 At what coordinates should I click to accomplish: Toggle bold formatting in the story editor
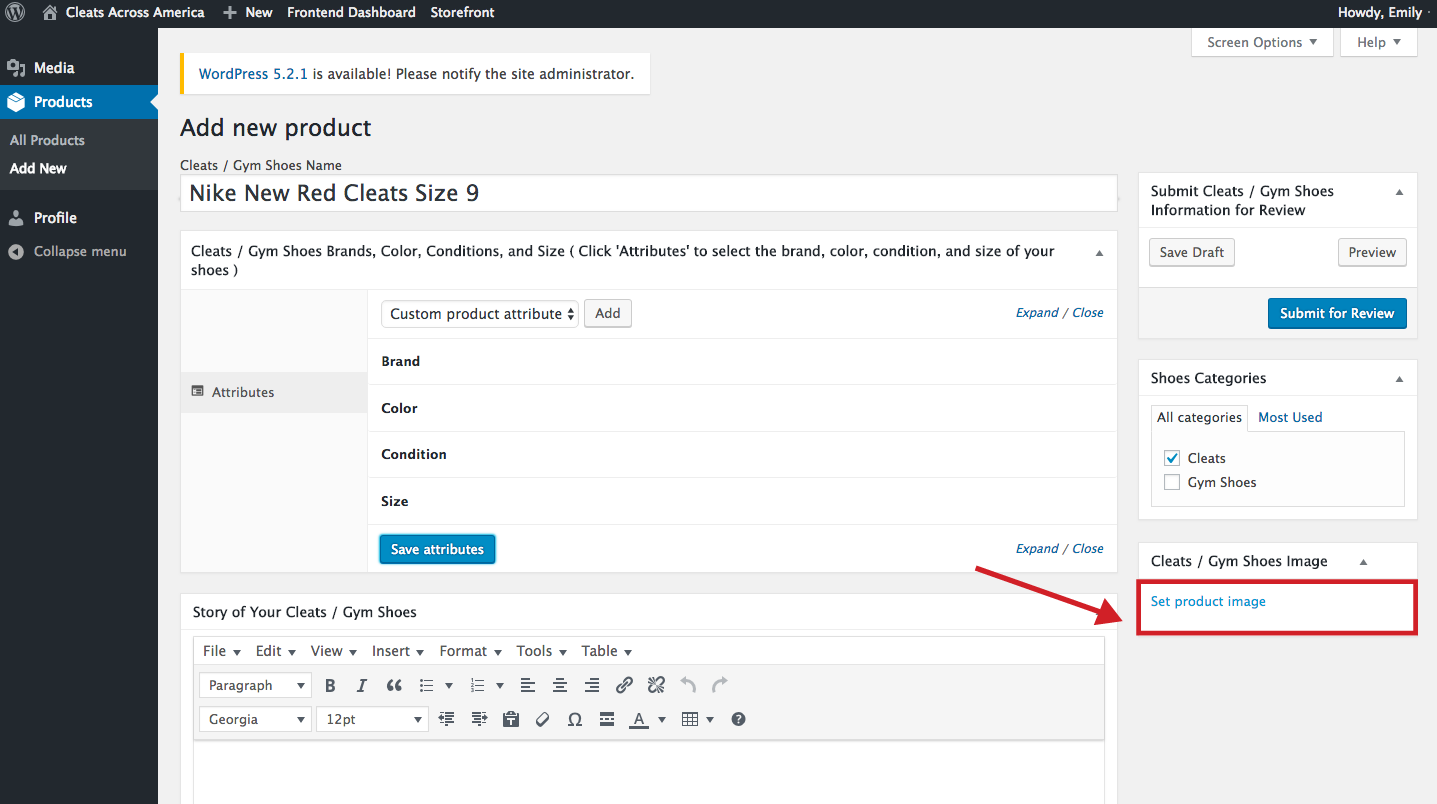(x=330, y=685)
